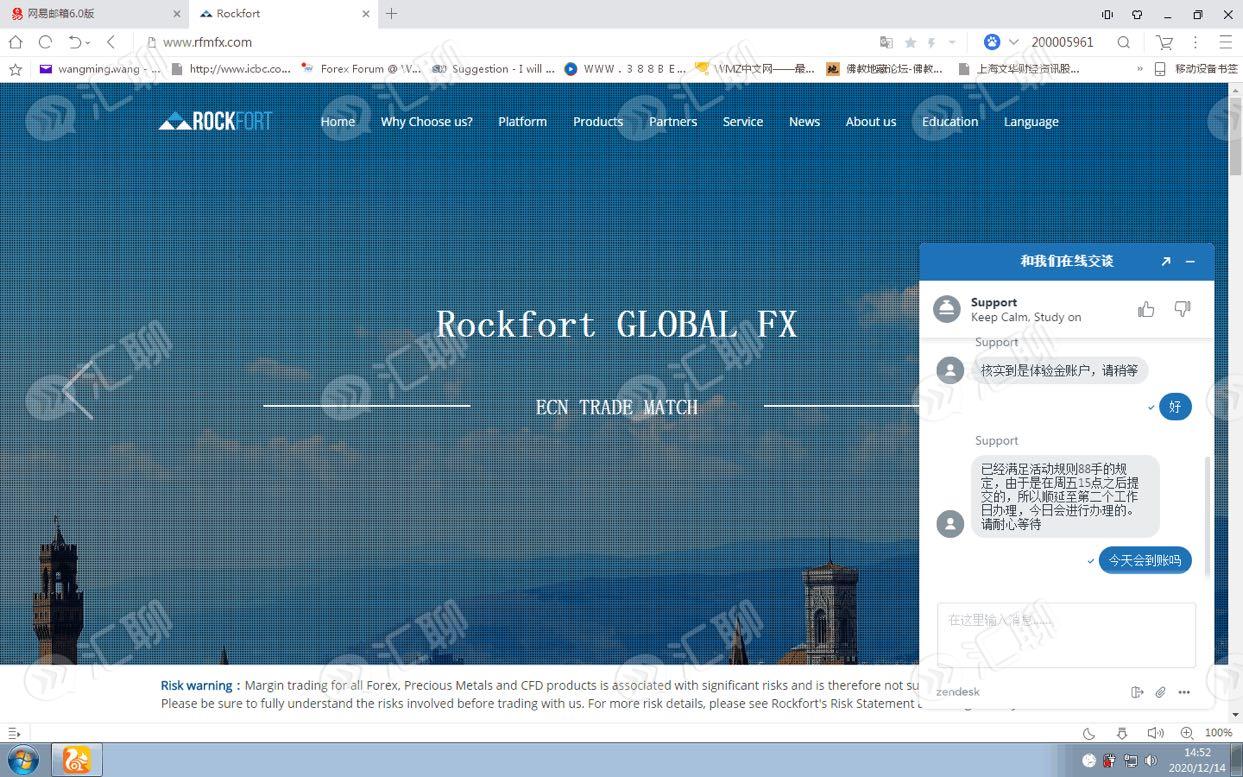Viewport: 1243px width, 777px height.
Task: Open the wangming.wang bookmark
Action: pos(99,69)
